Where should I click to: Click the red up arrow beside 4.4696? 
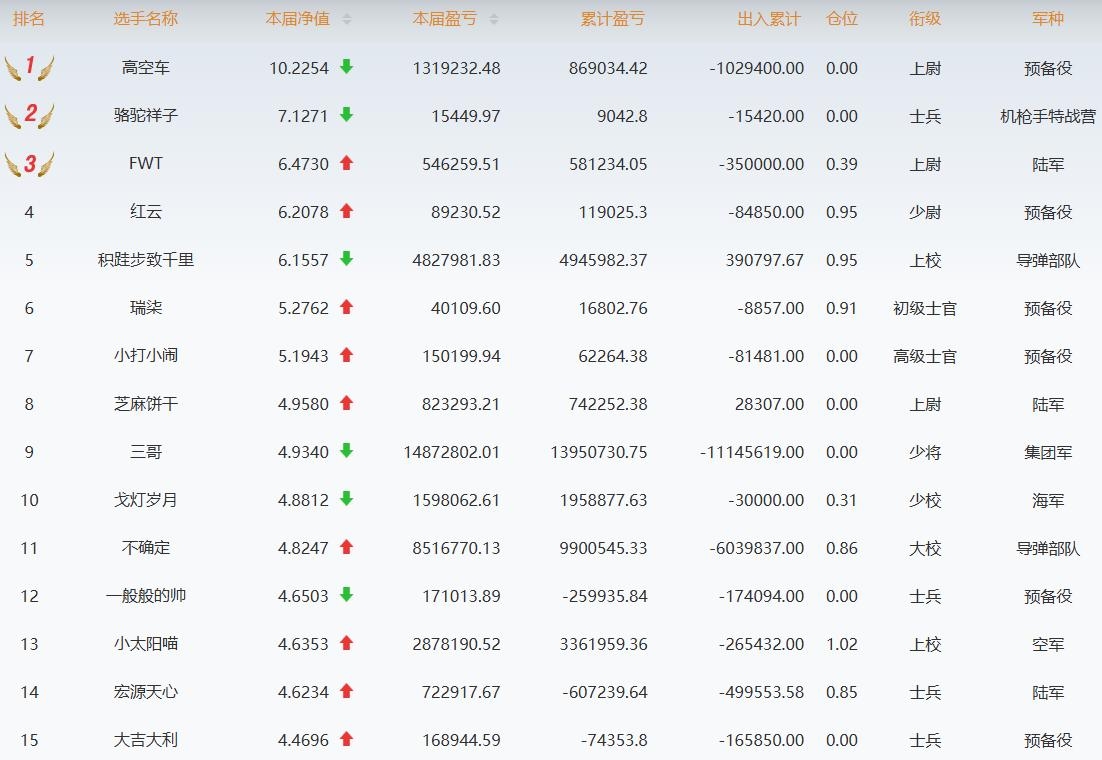pyautogui.click(x=347, y=739)
